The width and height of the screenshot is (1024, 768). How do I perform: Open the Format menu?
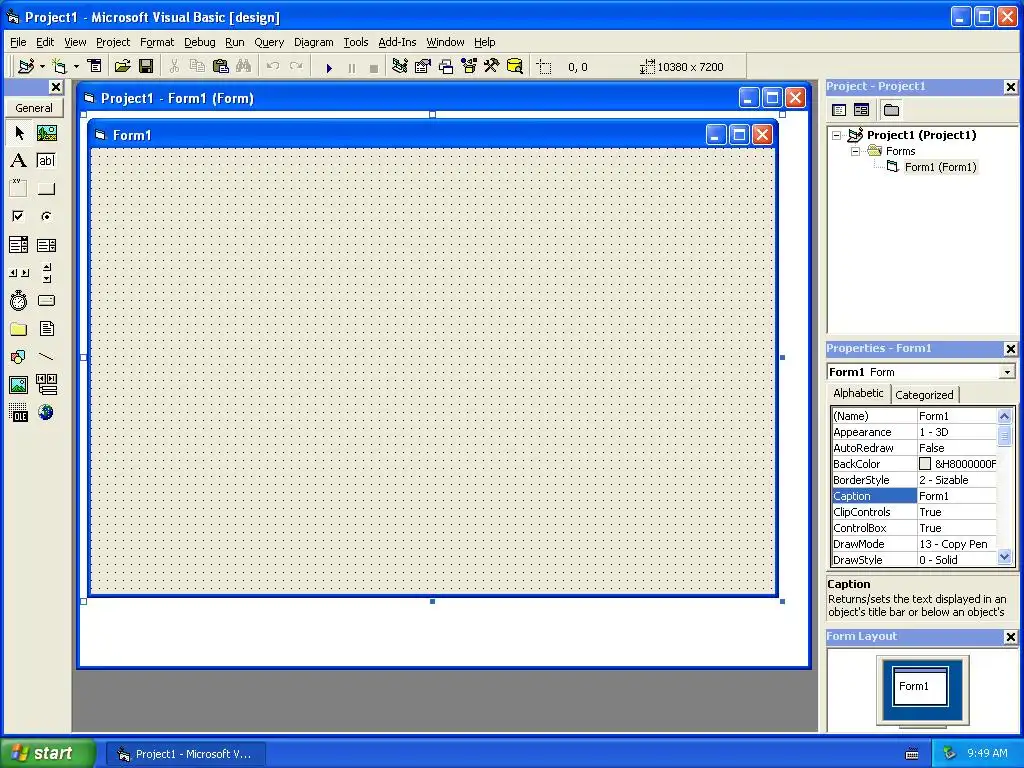[157, 42]
